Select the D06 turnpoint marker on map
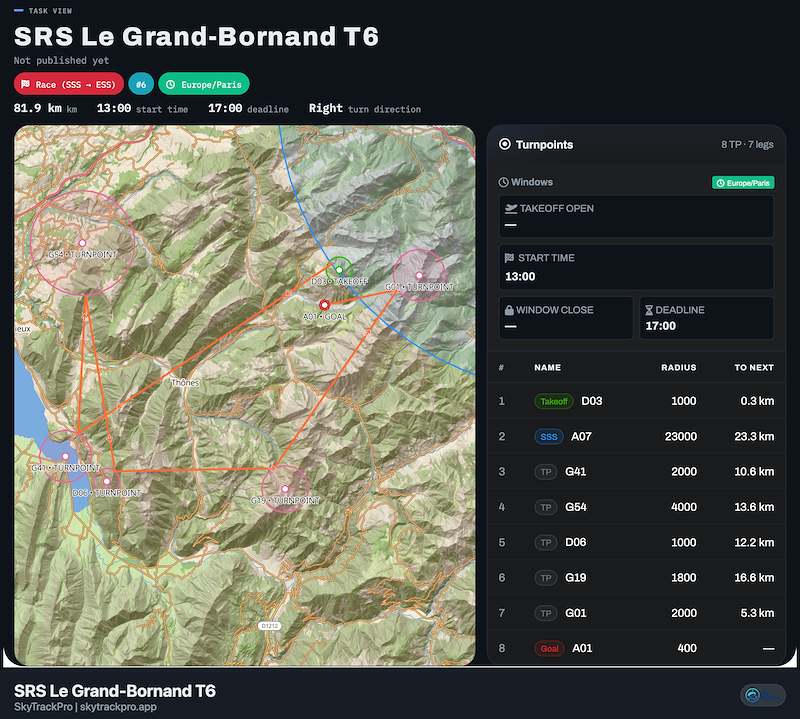Image resolution: width=800 pixels, height=719 pixels. pyautogui.click(x=106, y=481)
